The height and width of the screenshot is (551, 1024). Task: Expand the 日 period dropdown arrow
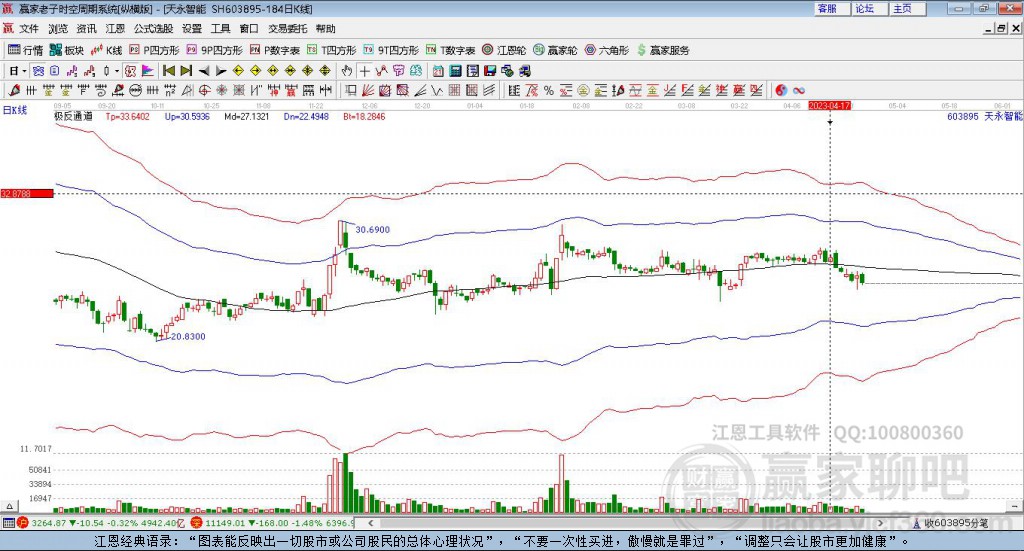click(x=24, y=71)
